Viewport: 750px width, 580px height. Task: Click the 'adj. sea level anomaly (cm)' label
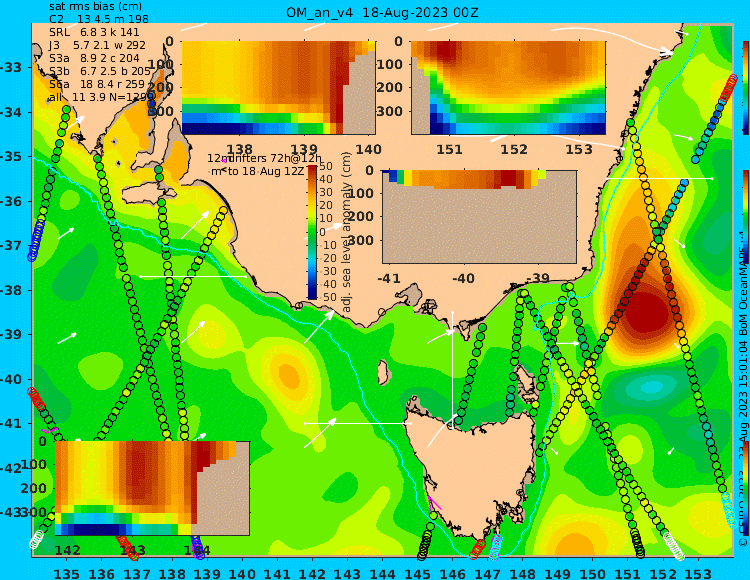point(347,232)
